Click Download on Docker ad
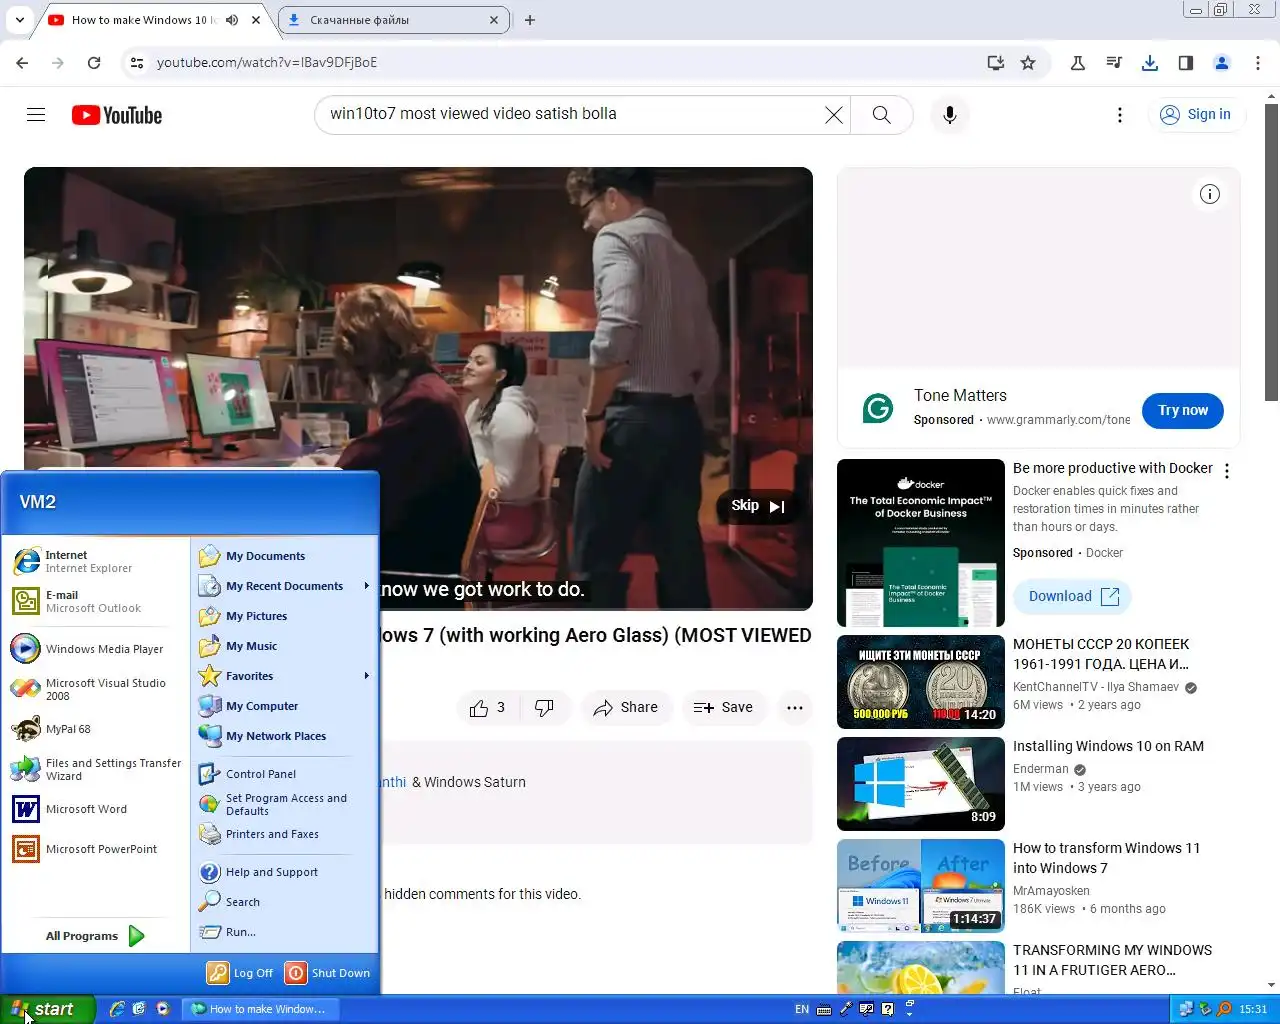The height and width of the screenshot is (1024, 1280). 1073,597
